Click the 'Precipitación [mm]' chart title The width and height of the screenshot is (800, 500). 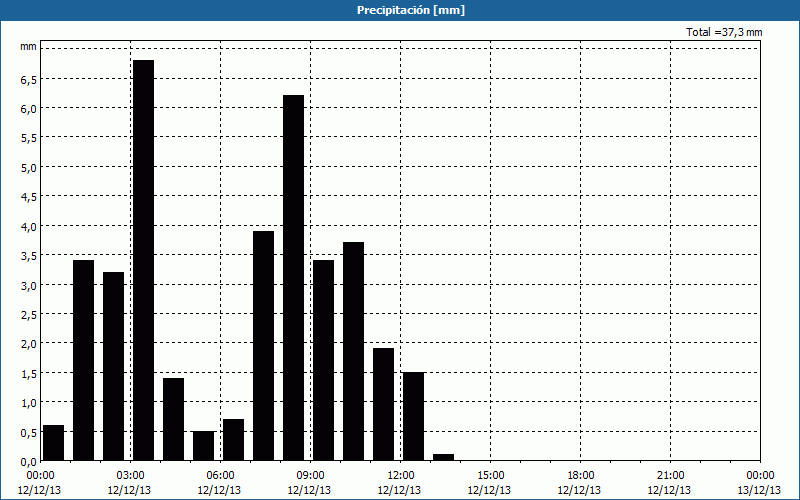coord(411,10)
